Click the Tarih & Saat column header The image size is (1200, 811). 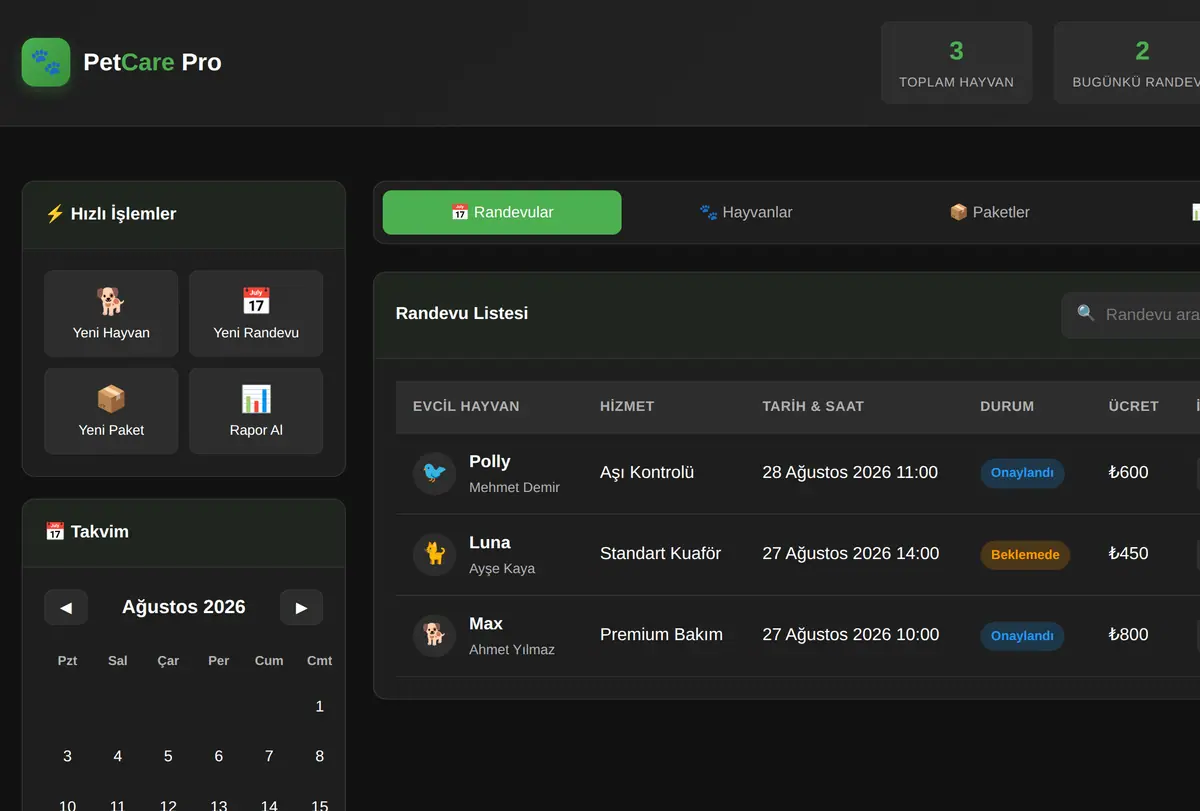pyautogui.click(x=813, y=406)
